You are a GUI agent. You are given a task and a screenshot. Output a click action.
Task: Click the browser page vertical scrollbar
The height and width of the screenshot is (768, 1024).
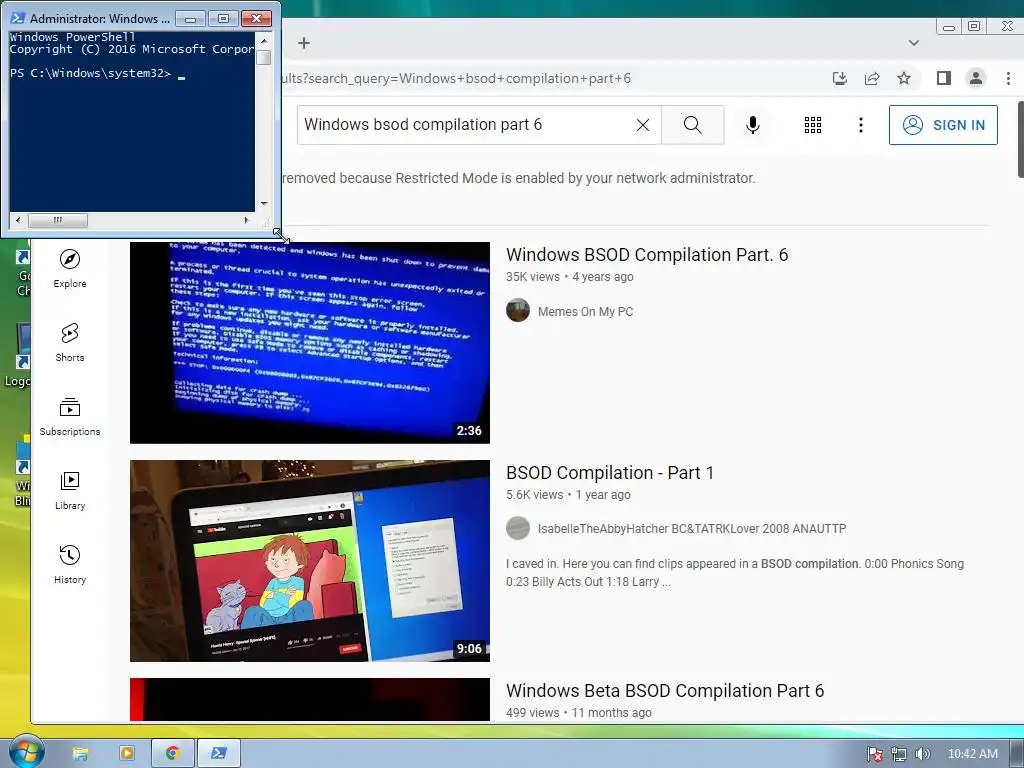[1020, 138]
